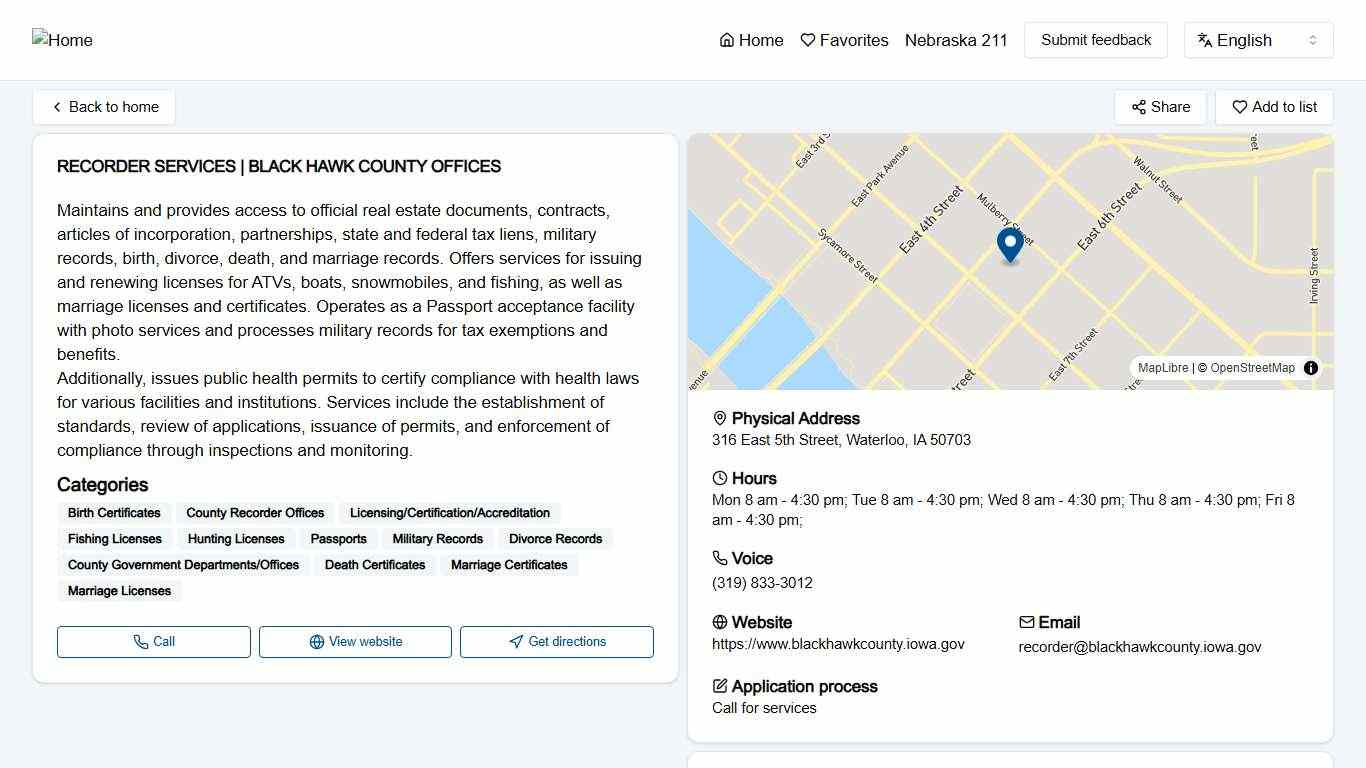
Task: Open Nebraska 211 from the header
Action: point(956,40)
